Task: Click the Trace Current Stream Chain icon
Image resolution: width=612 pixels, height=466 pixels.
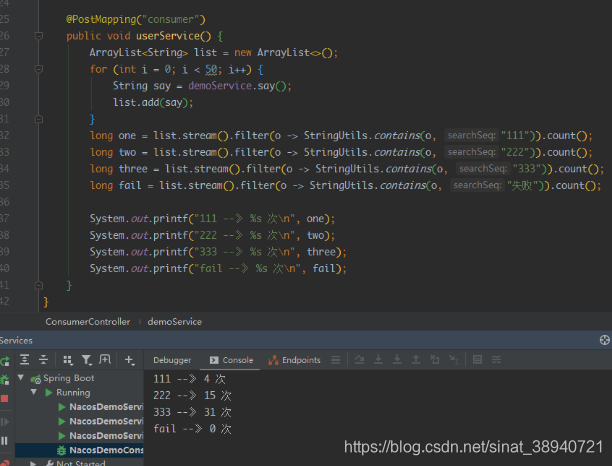Action: 496,360
